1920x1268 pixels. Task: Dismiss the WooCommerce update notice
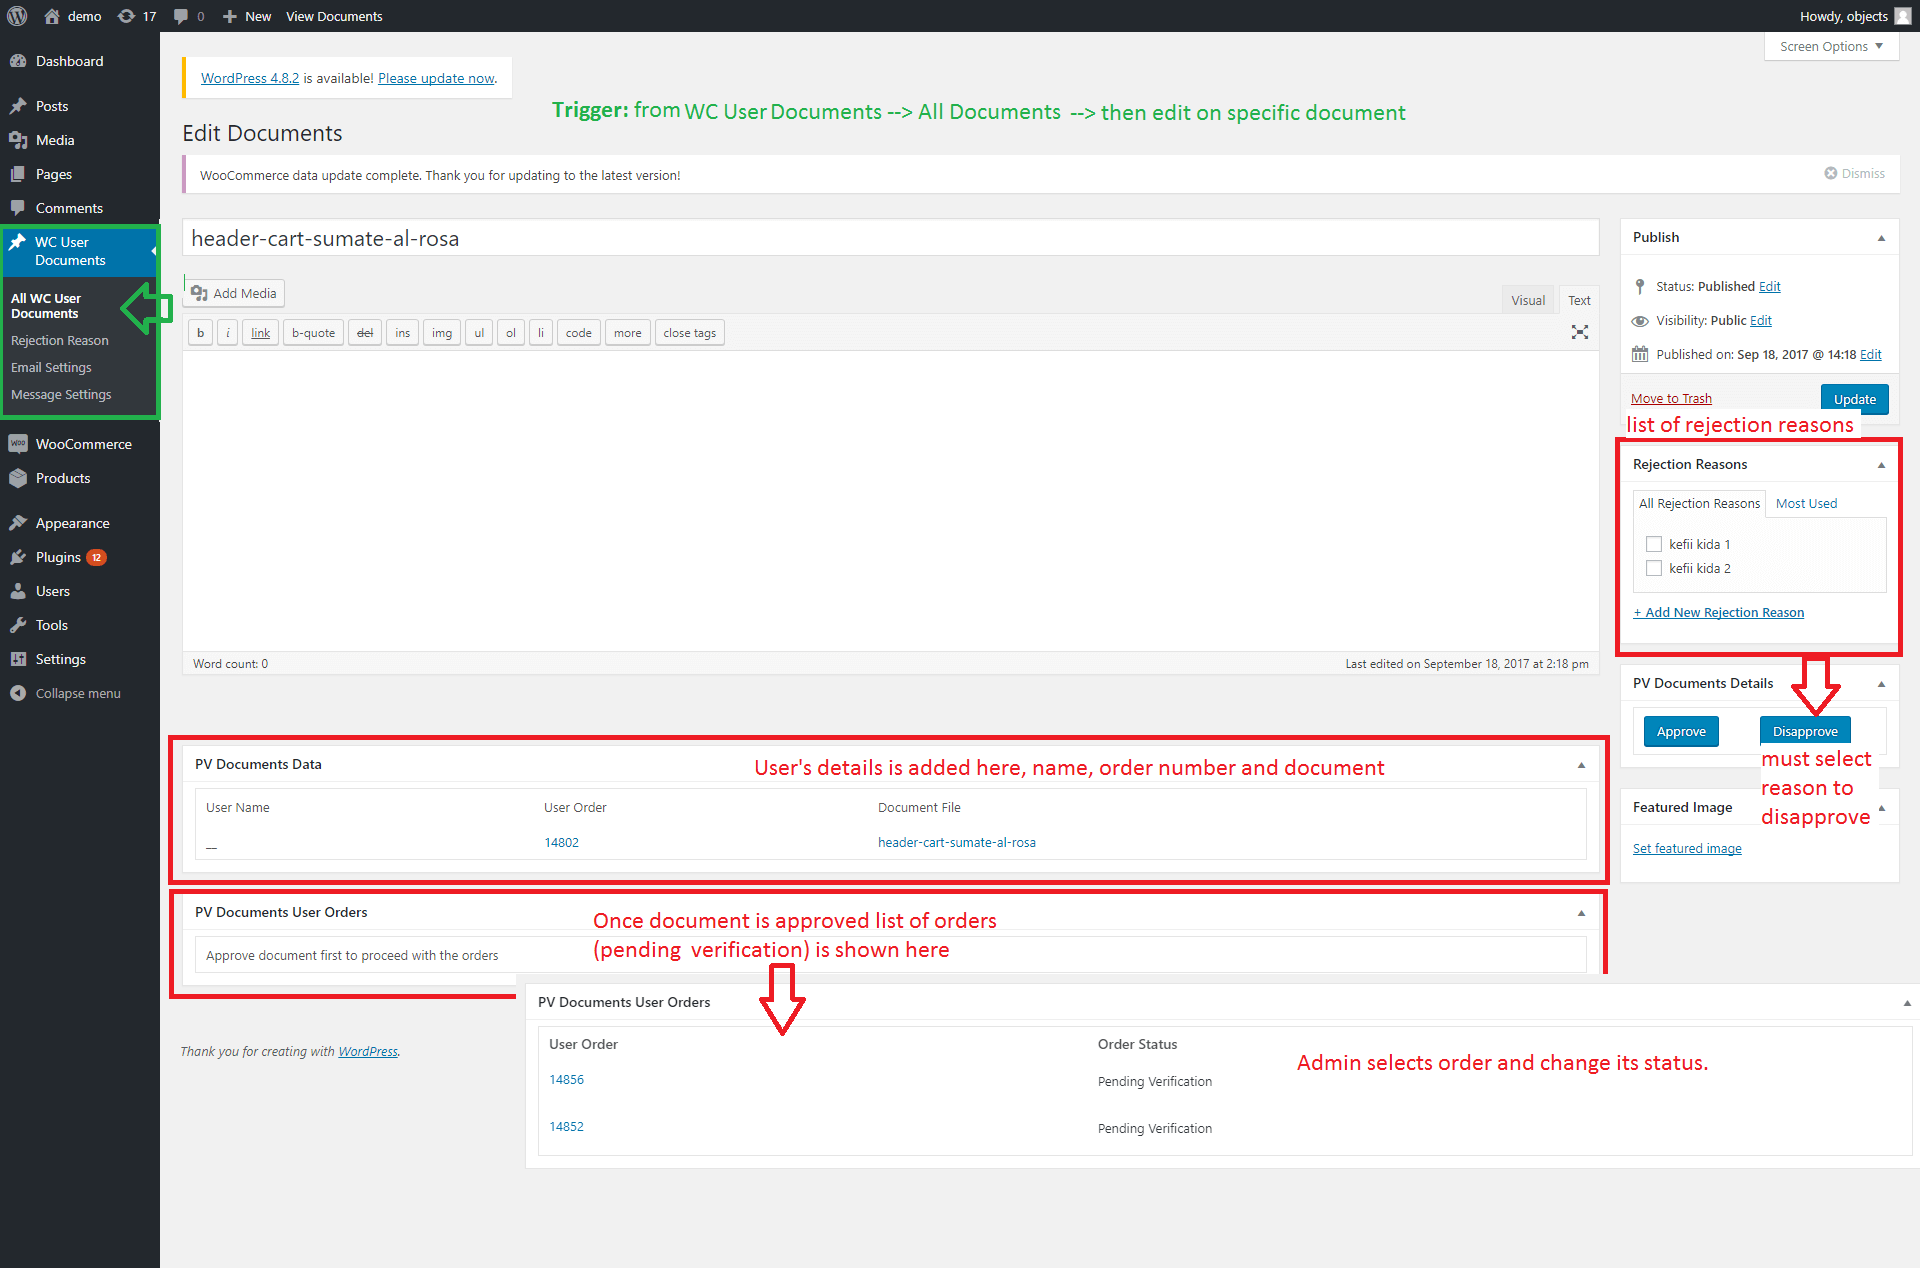1854,173
